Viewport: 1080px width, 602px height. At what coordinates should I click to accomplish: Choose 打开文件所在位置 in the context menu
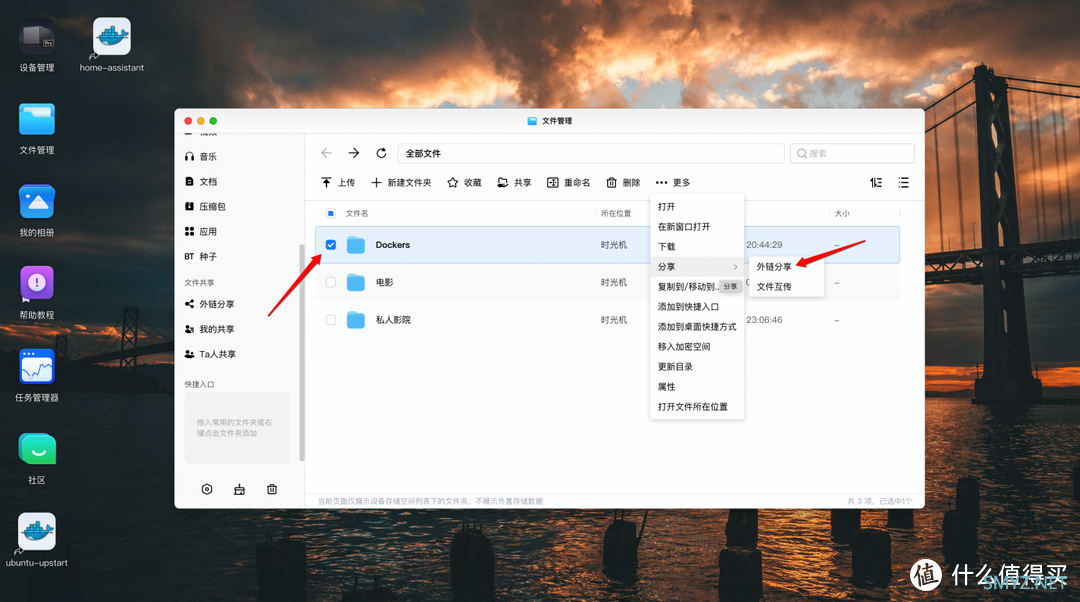tap(697, 406)
